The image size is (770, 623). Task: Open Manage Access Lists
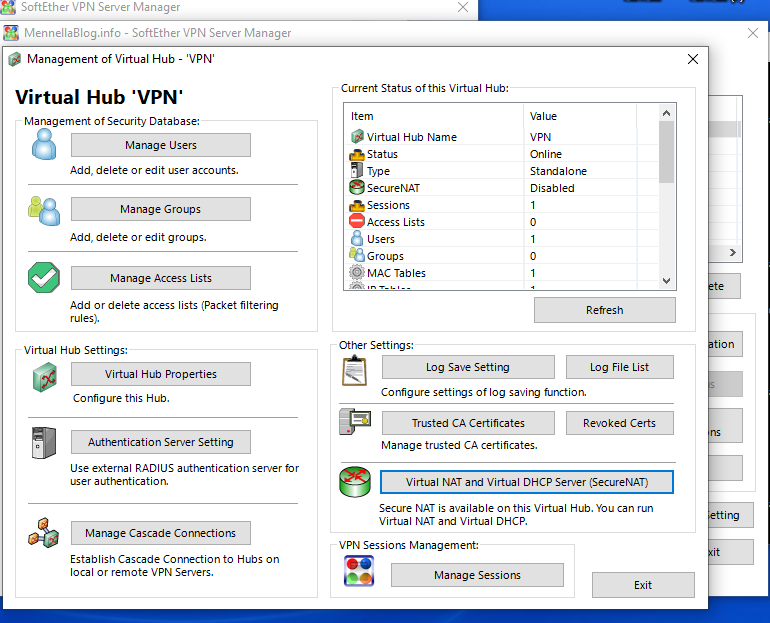tap(161, 278)
